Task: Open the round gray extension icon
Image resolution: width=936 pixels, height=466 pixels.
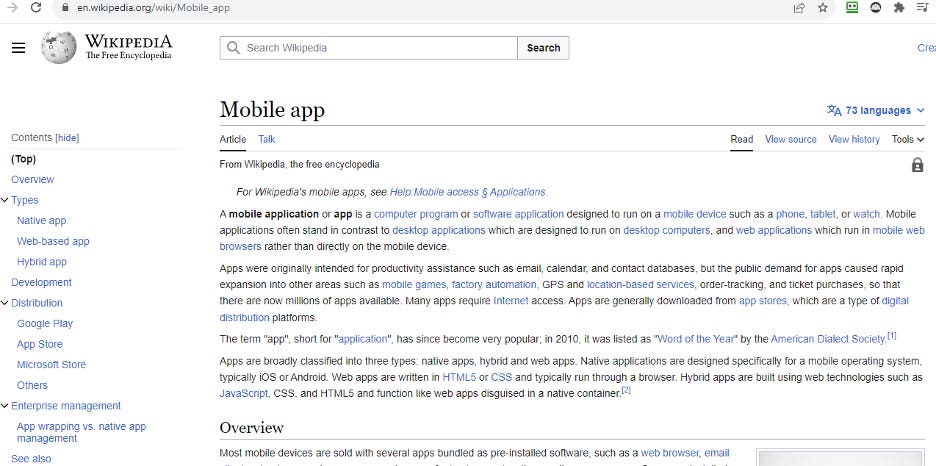Action: tap(876, 8)
